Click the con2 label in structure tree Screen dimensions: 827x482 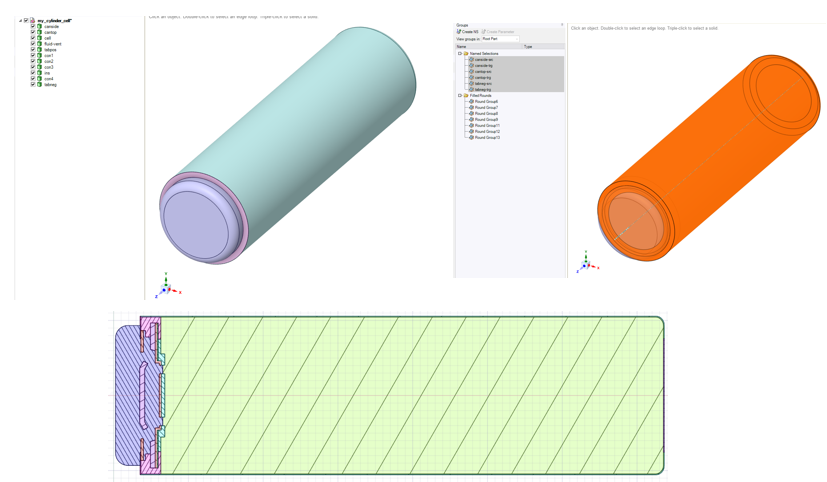(x=49, y=61)
